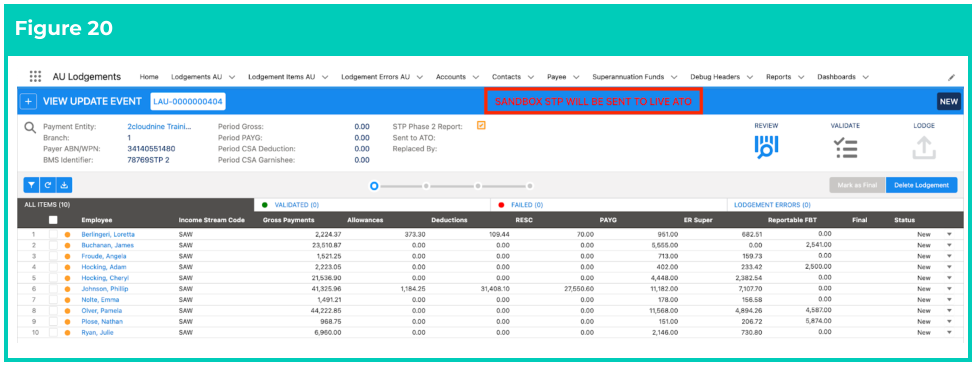Click the first progress step circle
Screen dimensions: 976x366
[374, 185]
